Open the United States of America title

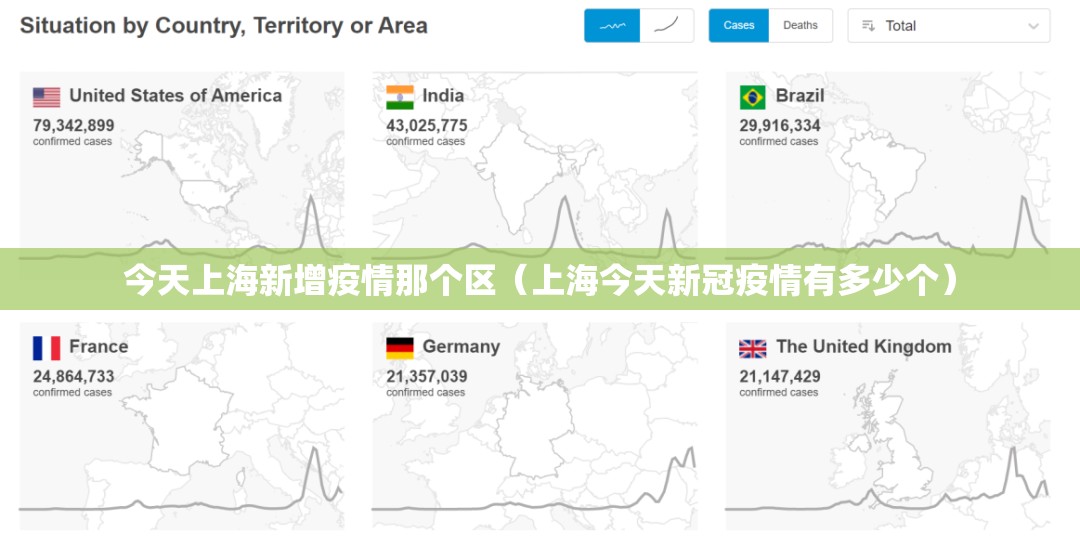(x=175, y=96)
